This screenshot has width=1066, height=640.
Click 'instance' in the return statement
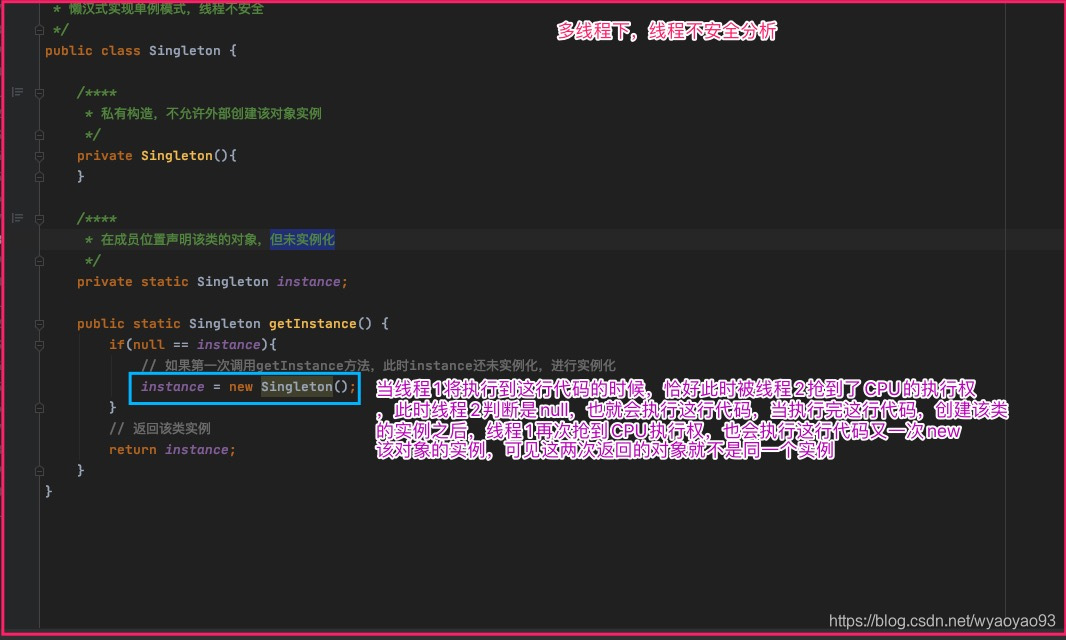(197, 450)
